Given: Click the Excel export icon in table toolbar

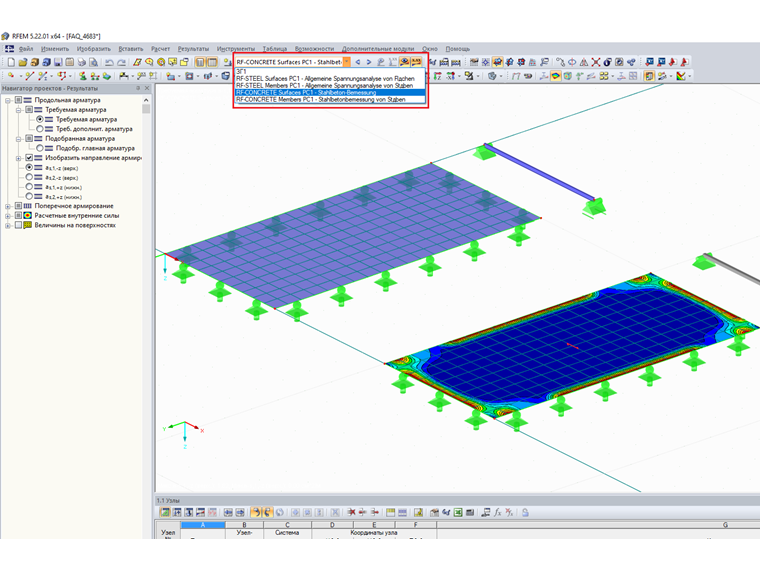Looking at the screenshot, I should [x=458, y=513].
